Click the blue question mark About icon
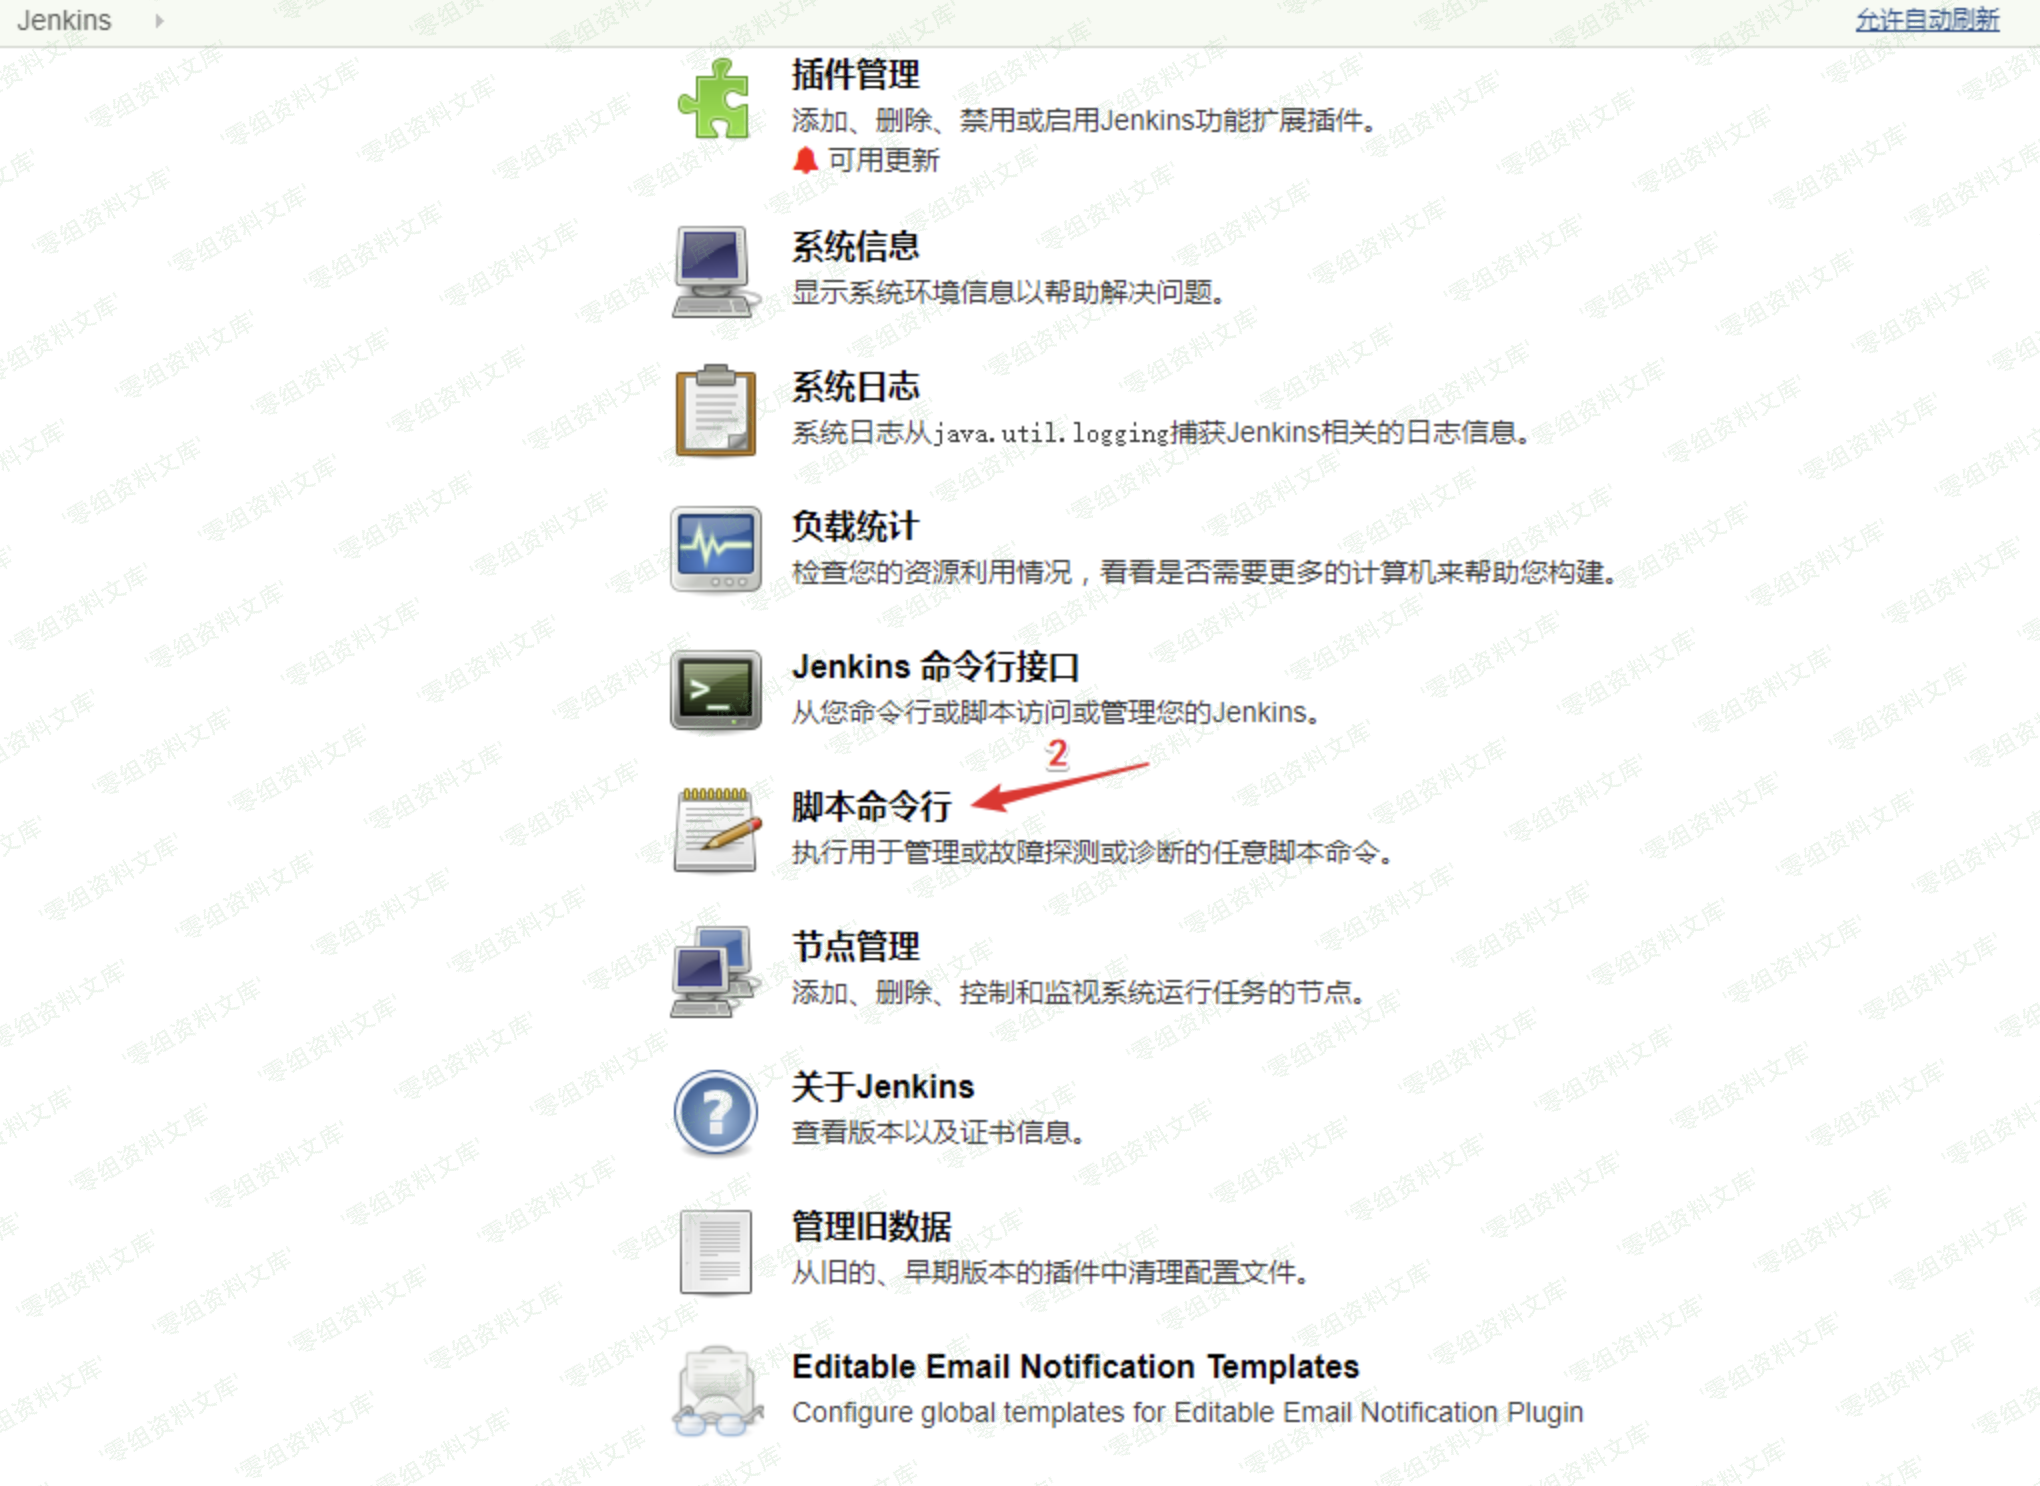 pos(715,1112)
